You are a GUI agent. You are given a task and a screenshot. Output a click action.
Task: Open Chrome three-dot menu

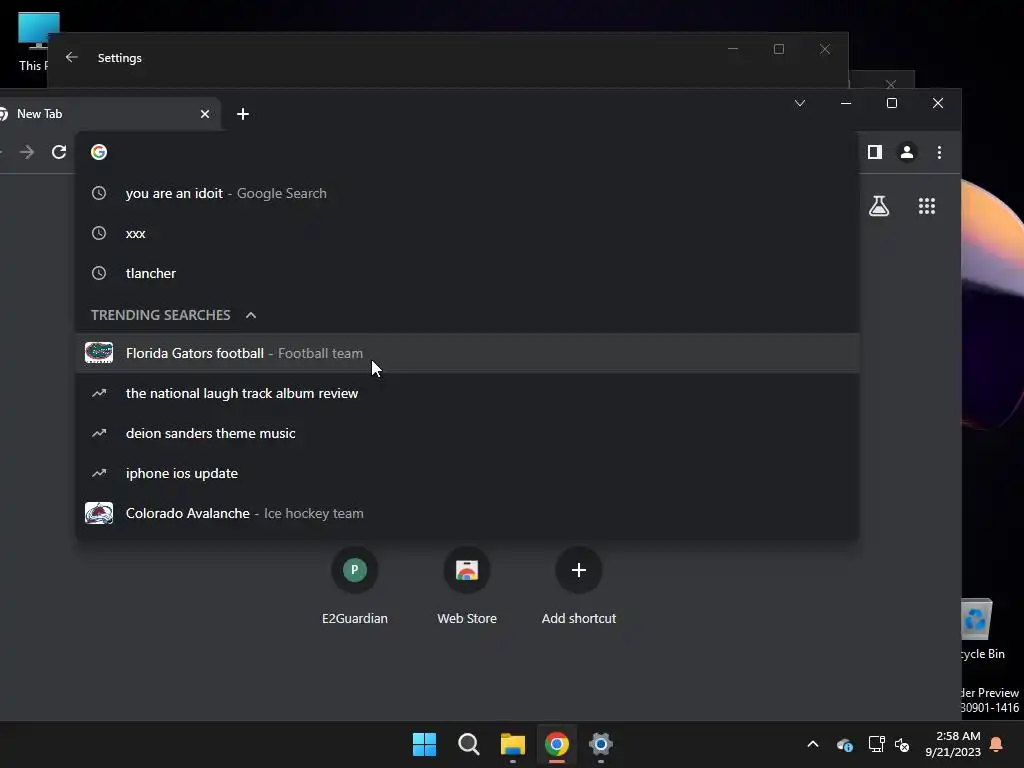coord(939,152)
